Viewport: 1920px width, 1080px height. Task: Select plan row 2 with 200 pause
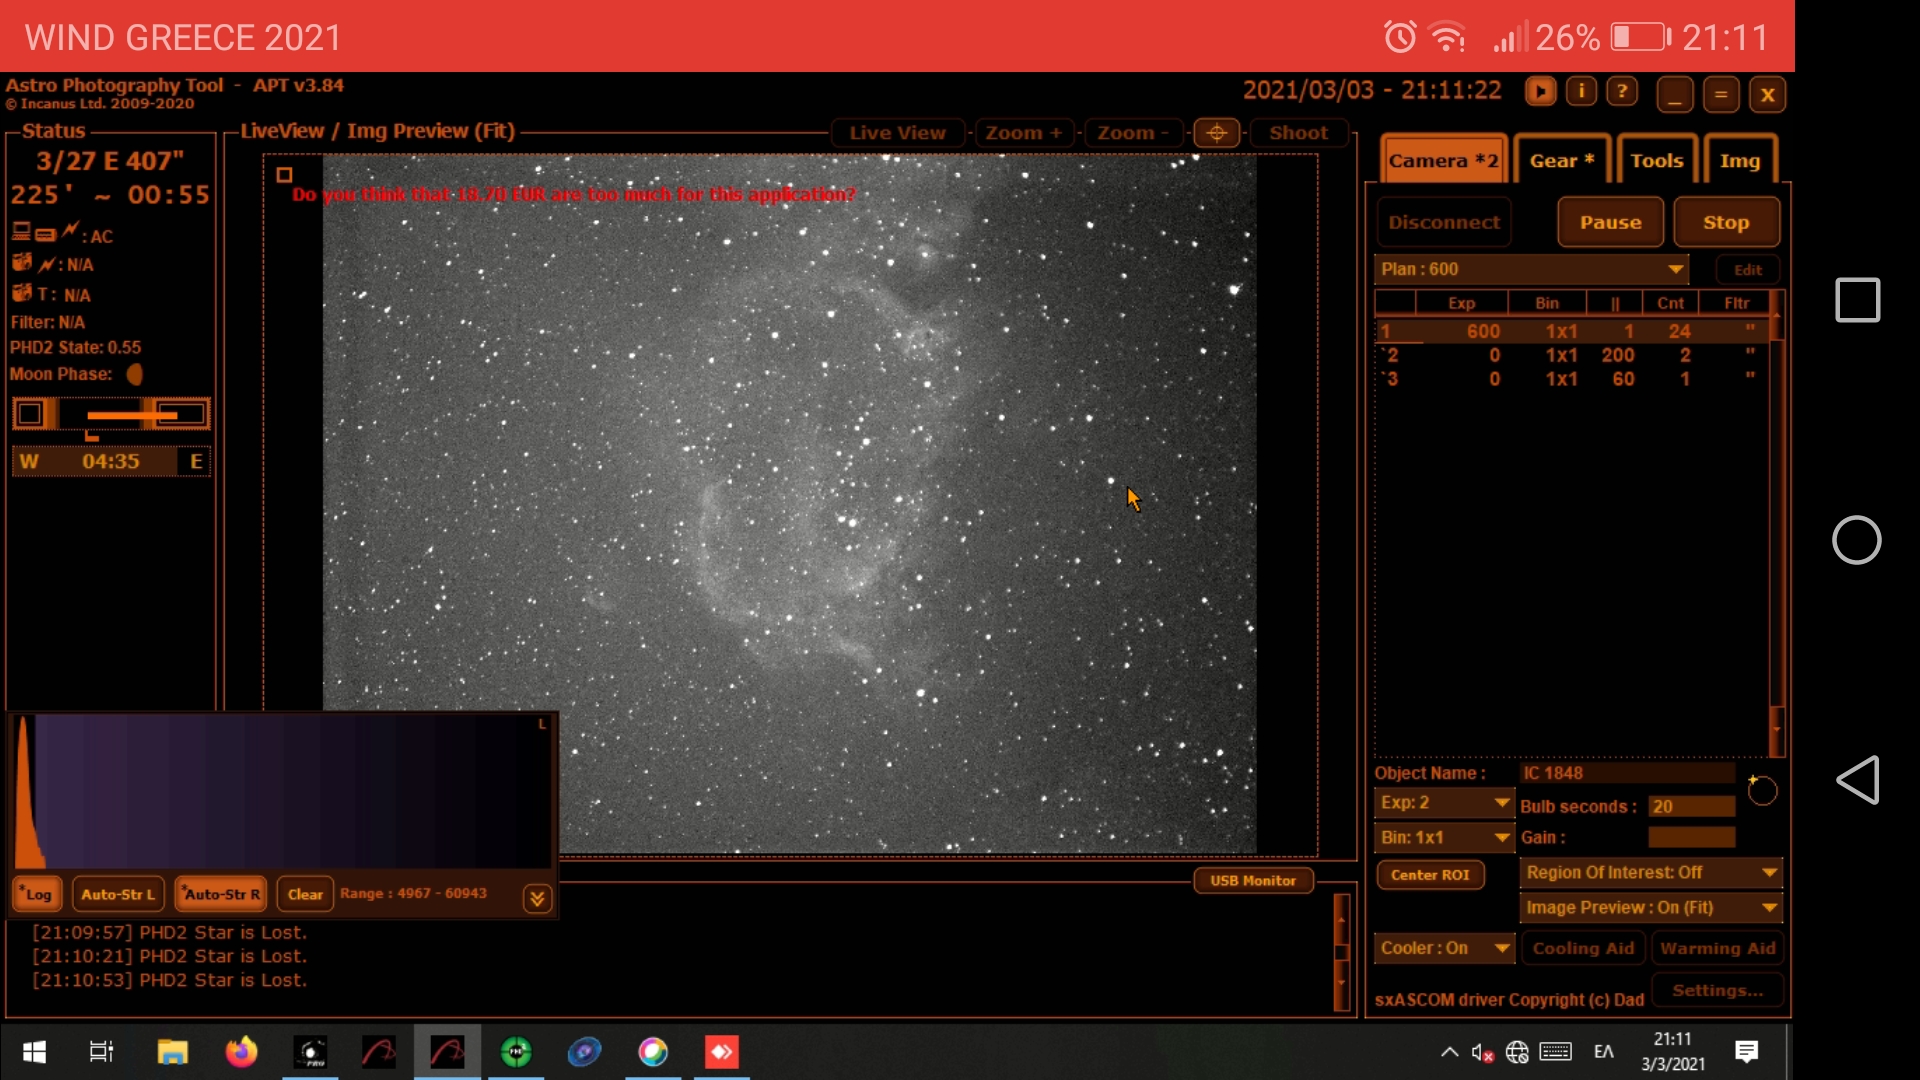point(1572,355)
